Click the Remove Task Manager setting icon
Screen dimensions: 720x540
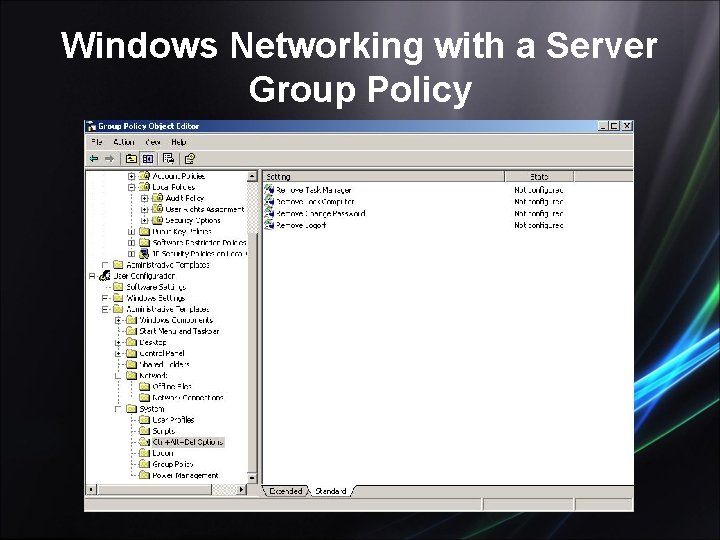(x=269, y=189)
